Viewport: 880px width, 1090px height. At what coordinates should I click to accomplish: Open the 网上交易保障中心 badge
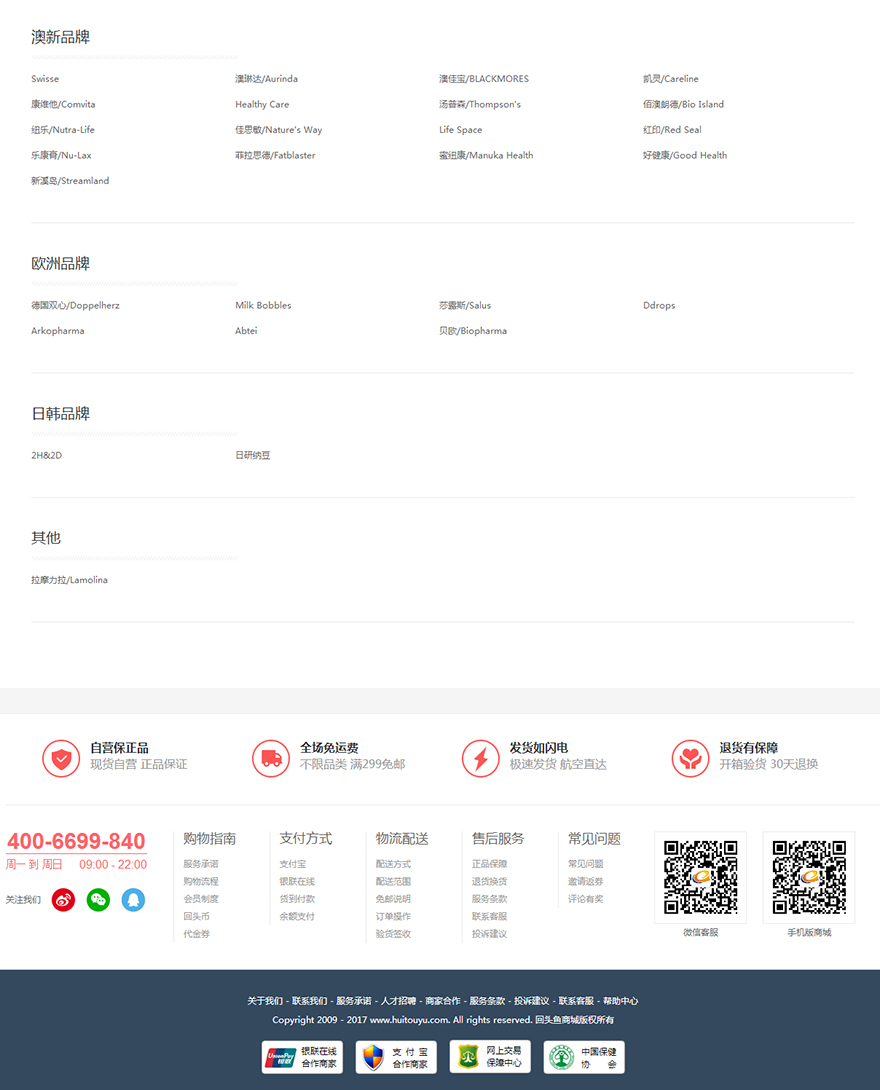490,1057
